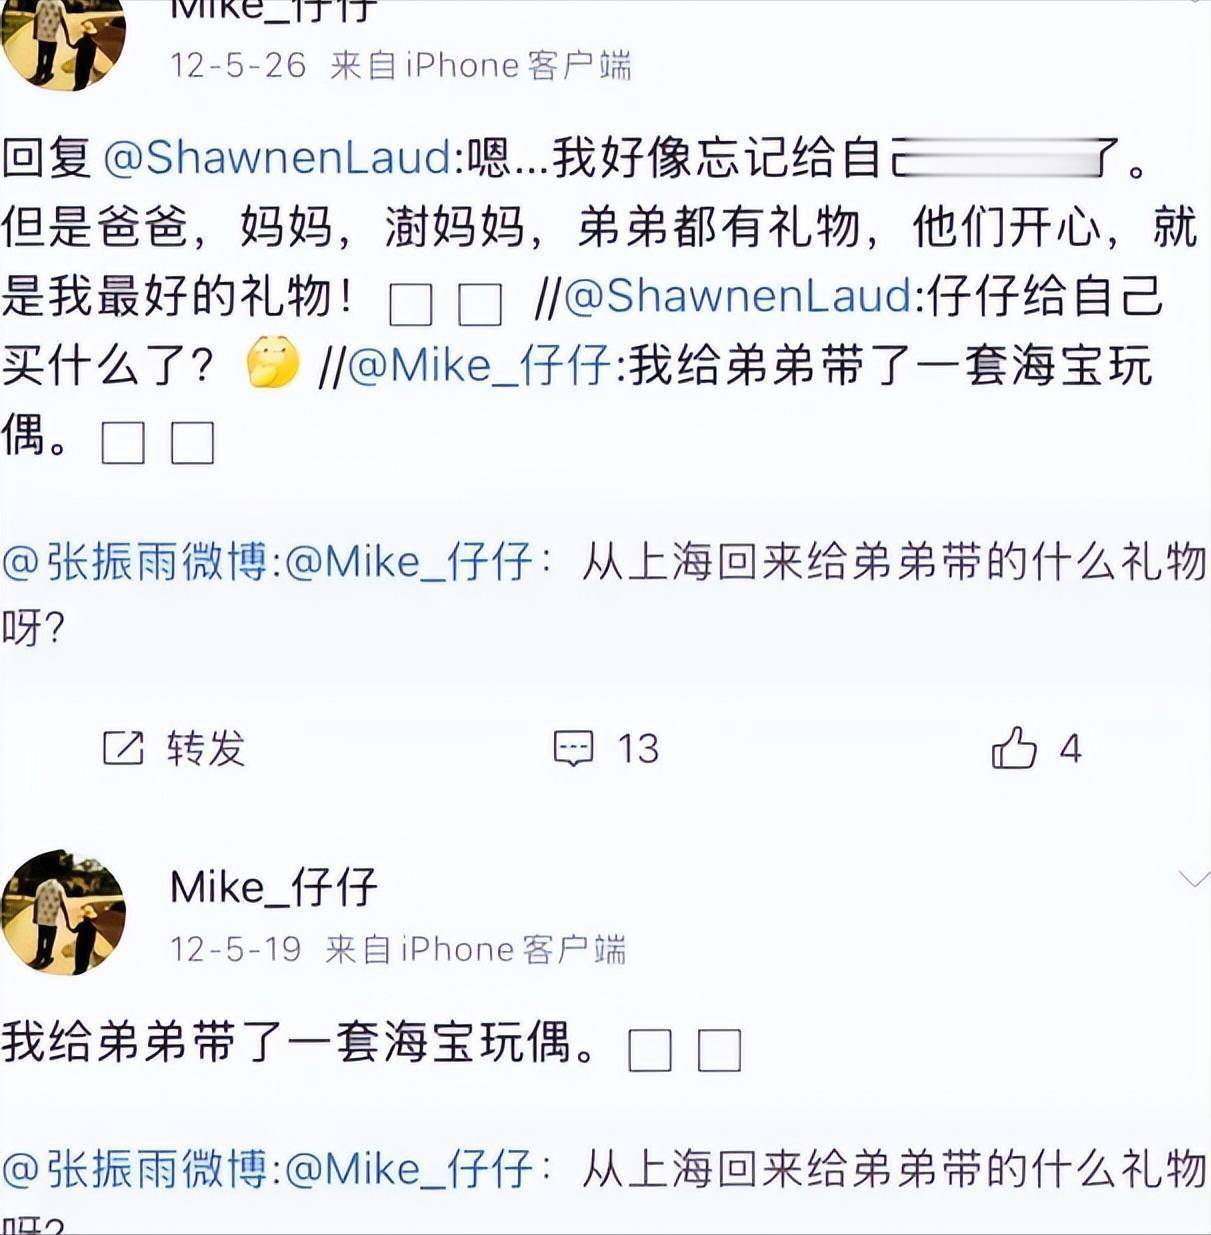Click the 12-5-26 timestamp
This screenshot has height=1235, width=1211.
(x=238, y=66)
